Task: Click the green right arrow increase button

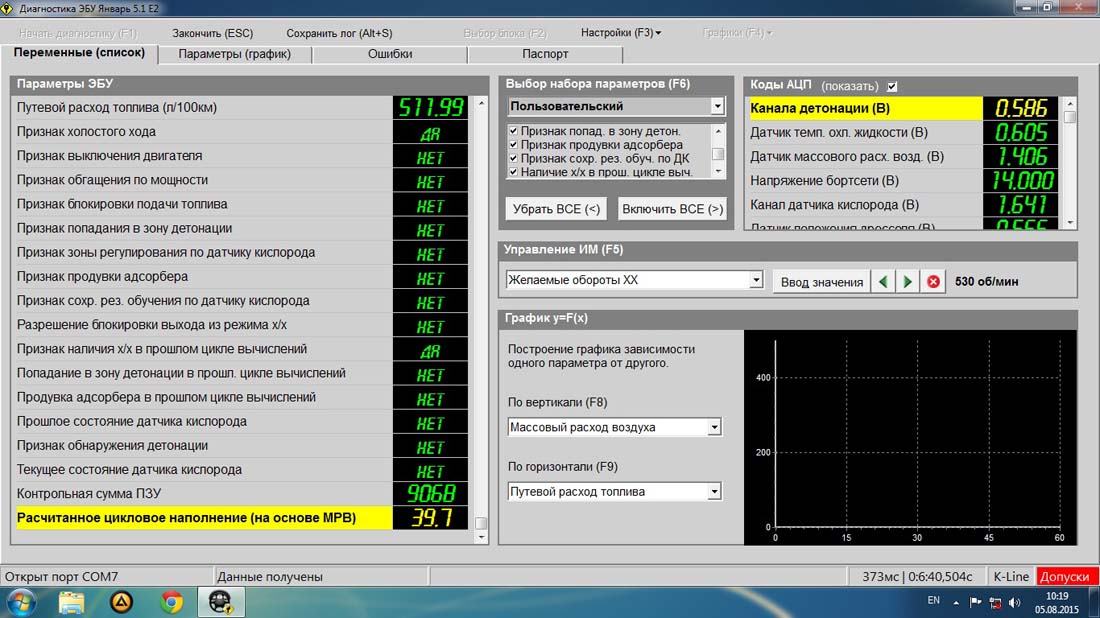Action: (x=907, y=282)
